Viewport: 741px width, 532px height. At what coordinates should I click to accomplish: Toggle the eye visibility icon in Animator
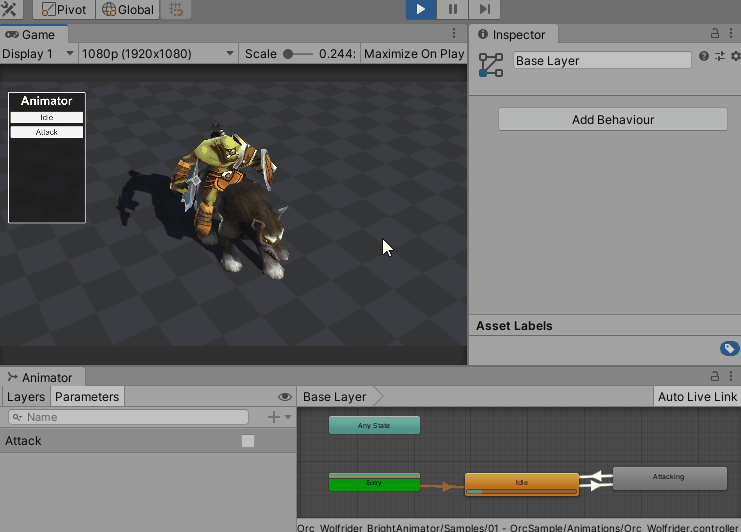(284, 397)
